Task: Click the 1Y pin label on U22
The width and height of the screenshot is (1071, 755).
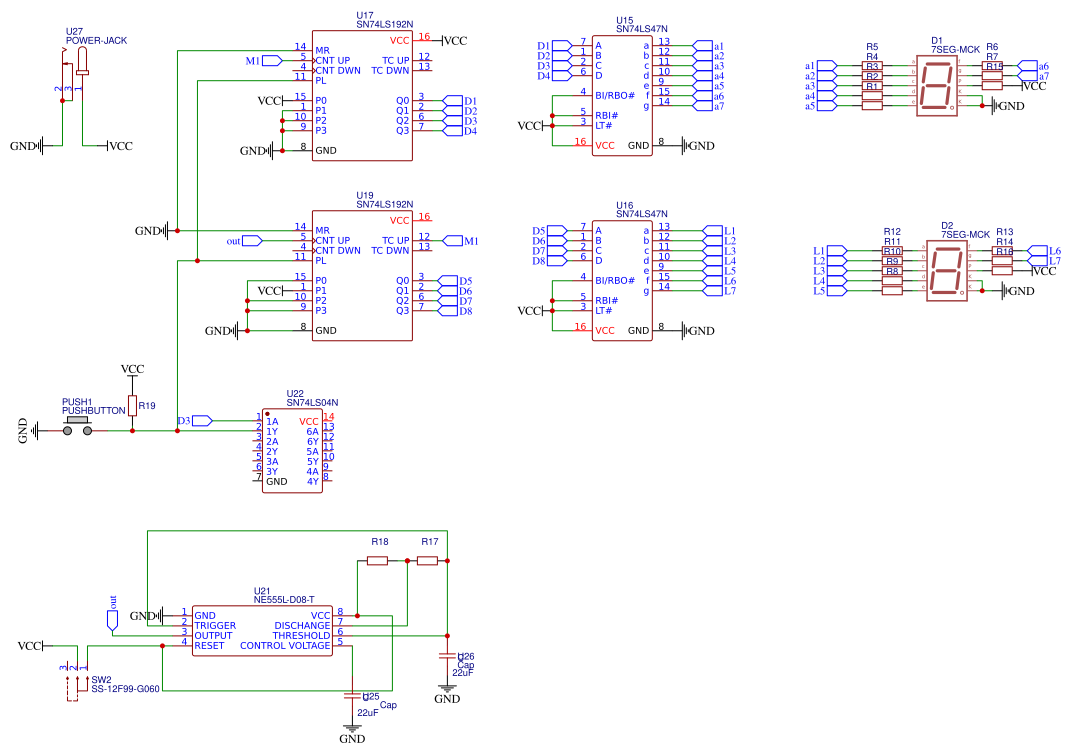Action: (272, 432)
